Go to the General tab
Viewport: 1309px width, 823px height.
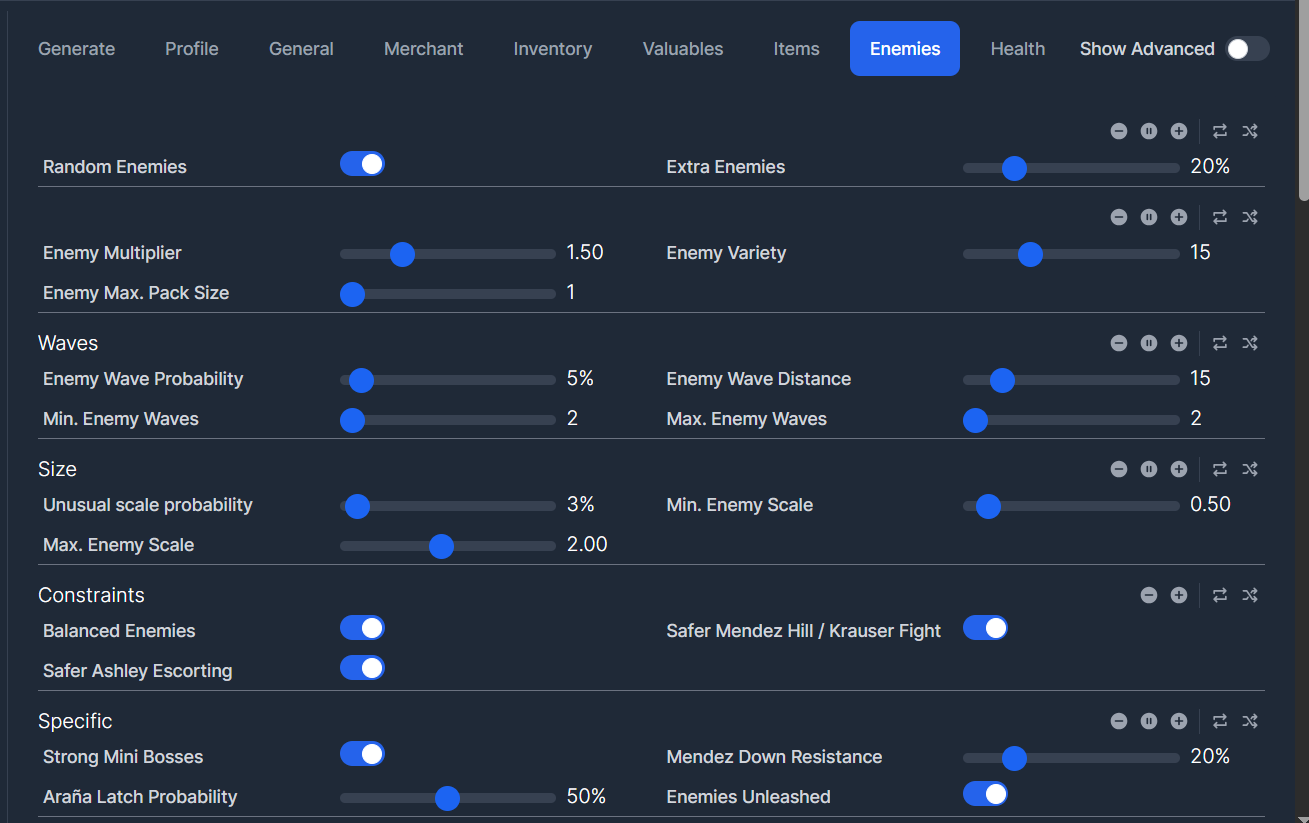(301, 49)
